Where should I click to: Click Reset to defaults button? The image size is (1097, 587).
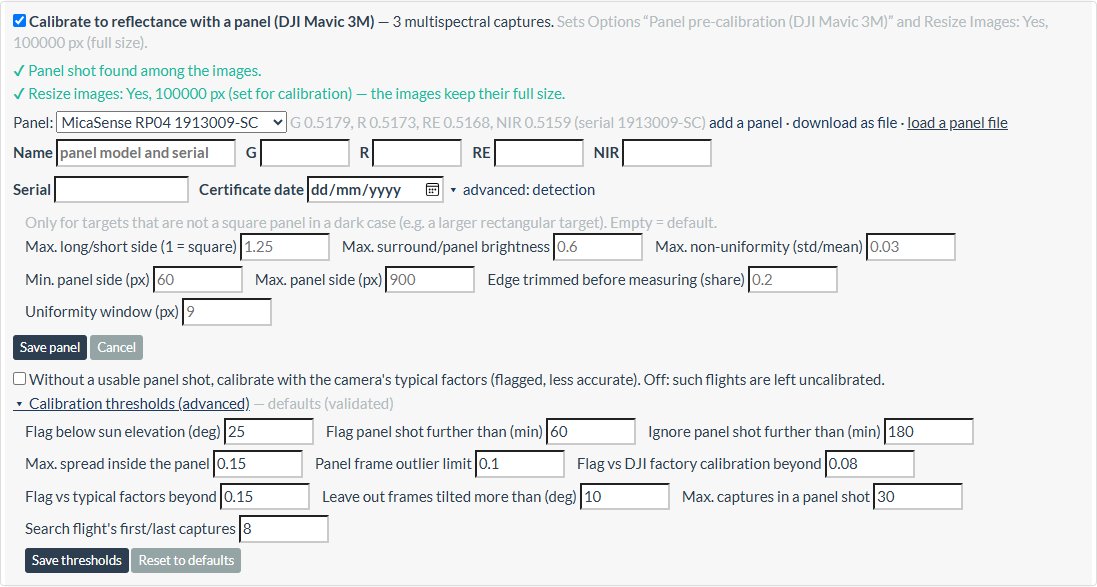coord(186,560)
